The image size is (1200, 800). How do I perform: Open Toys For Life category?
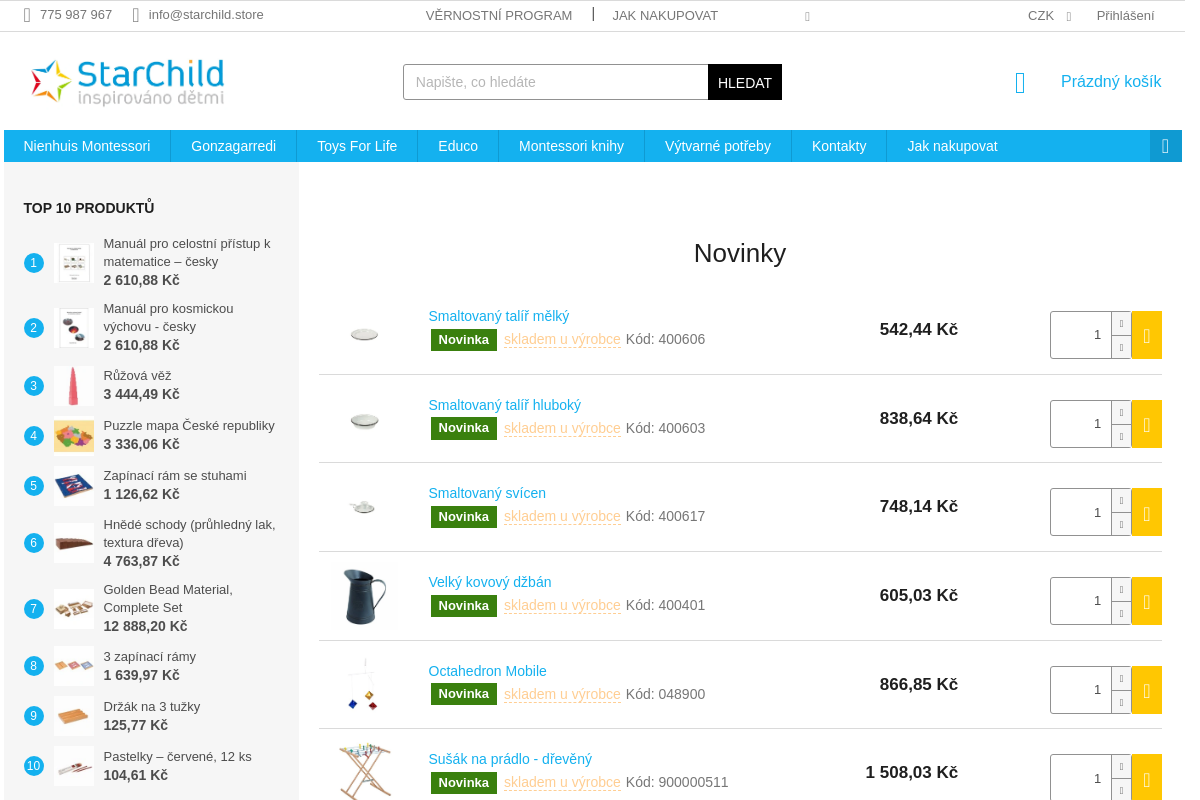pyautogui.click(x=357, y=146)
